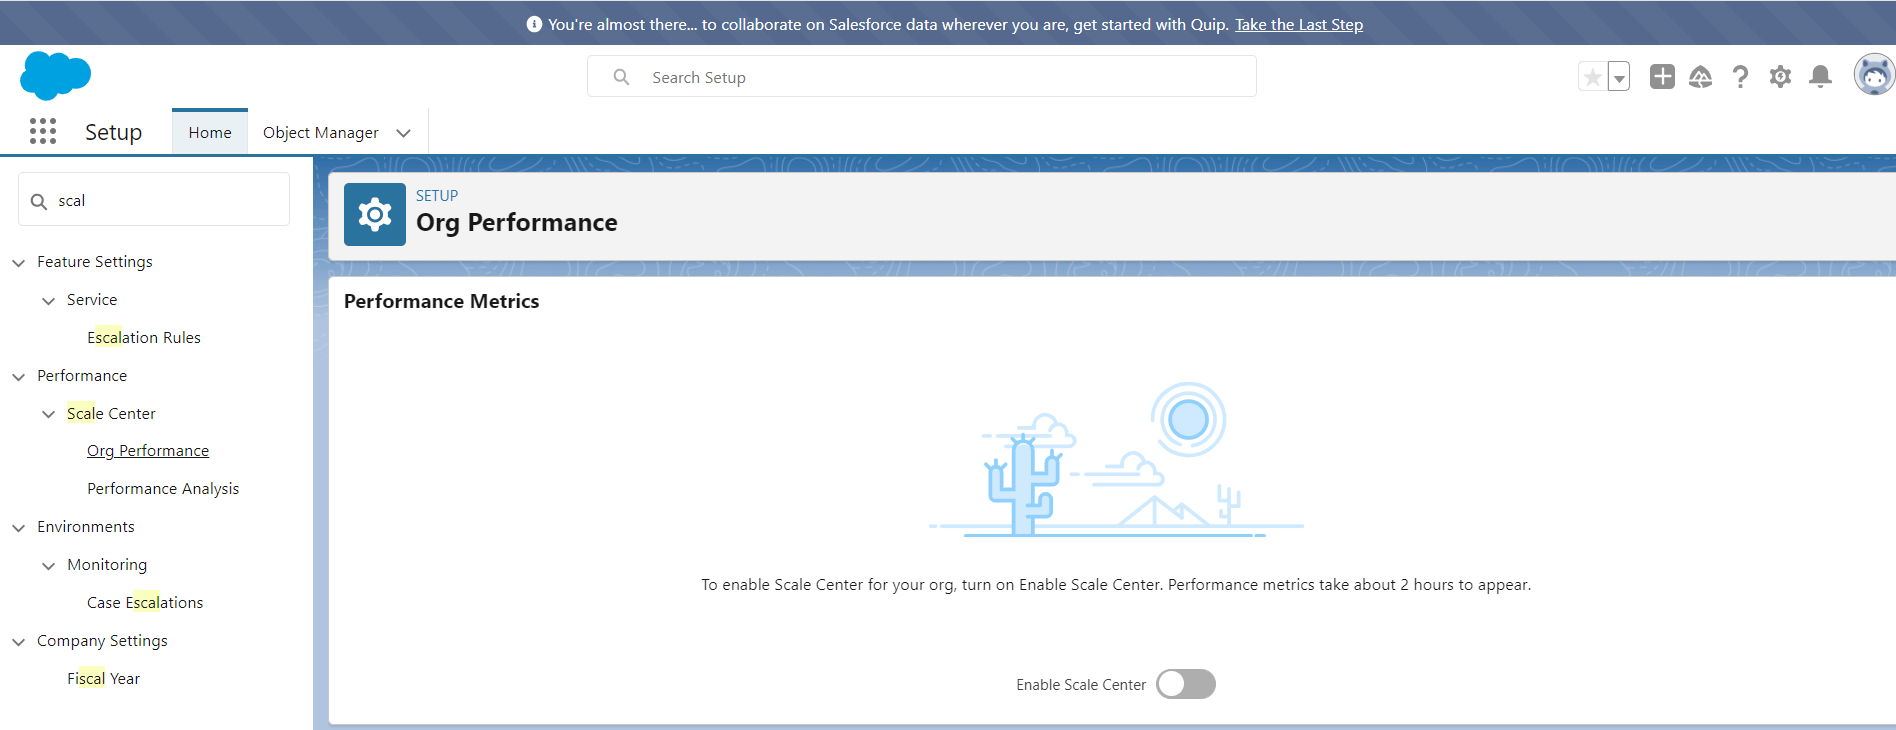
Task: Open the App Launcher grid icon
Action: (43, 131)
